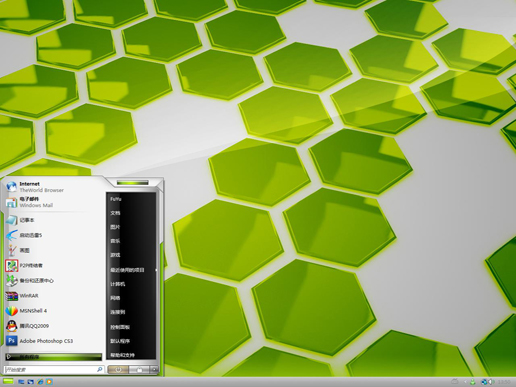Open Computer (计算机) in right pane
516x387 pixels.
point(118,284)
